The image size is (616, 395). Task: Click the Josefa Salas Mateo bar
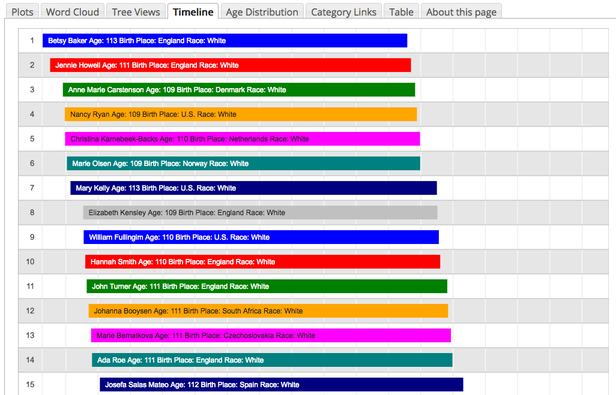pos(281,384)
